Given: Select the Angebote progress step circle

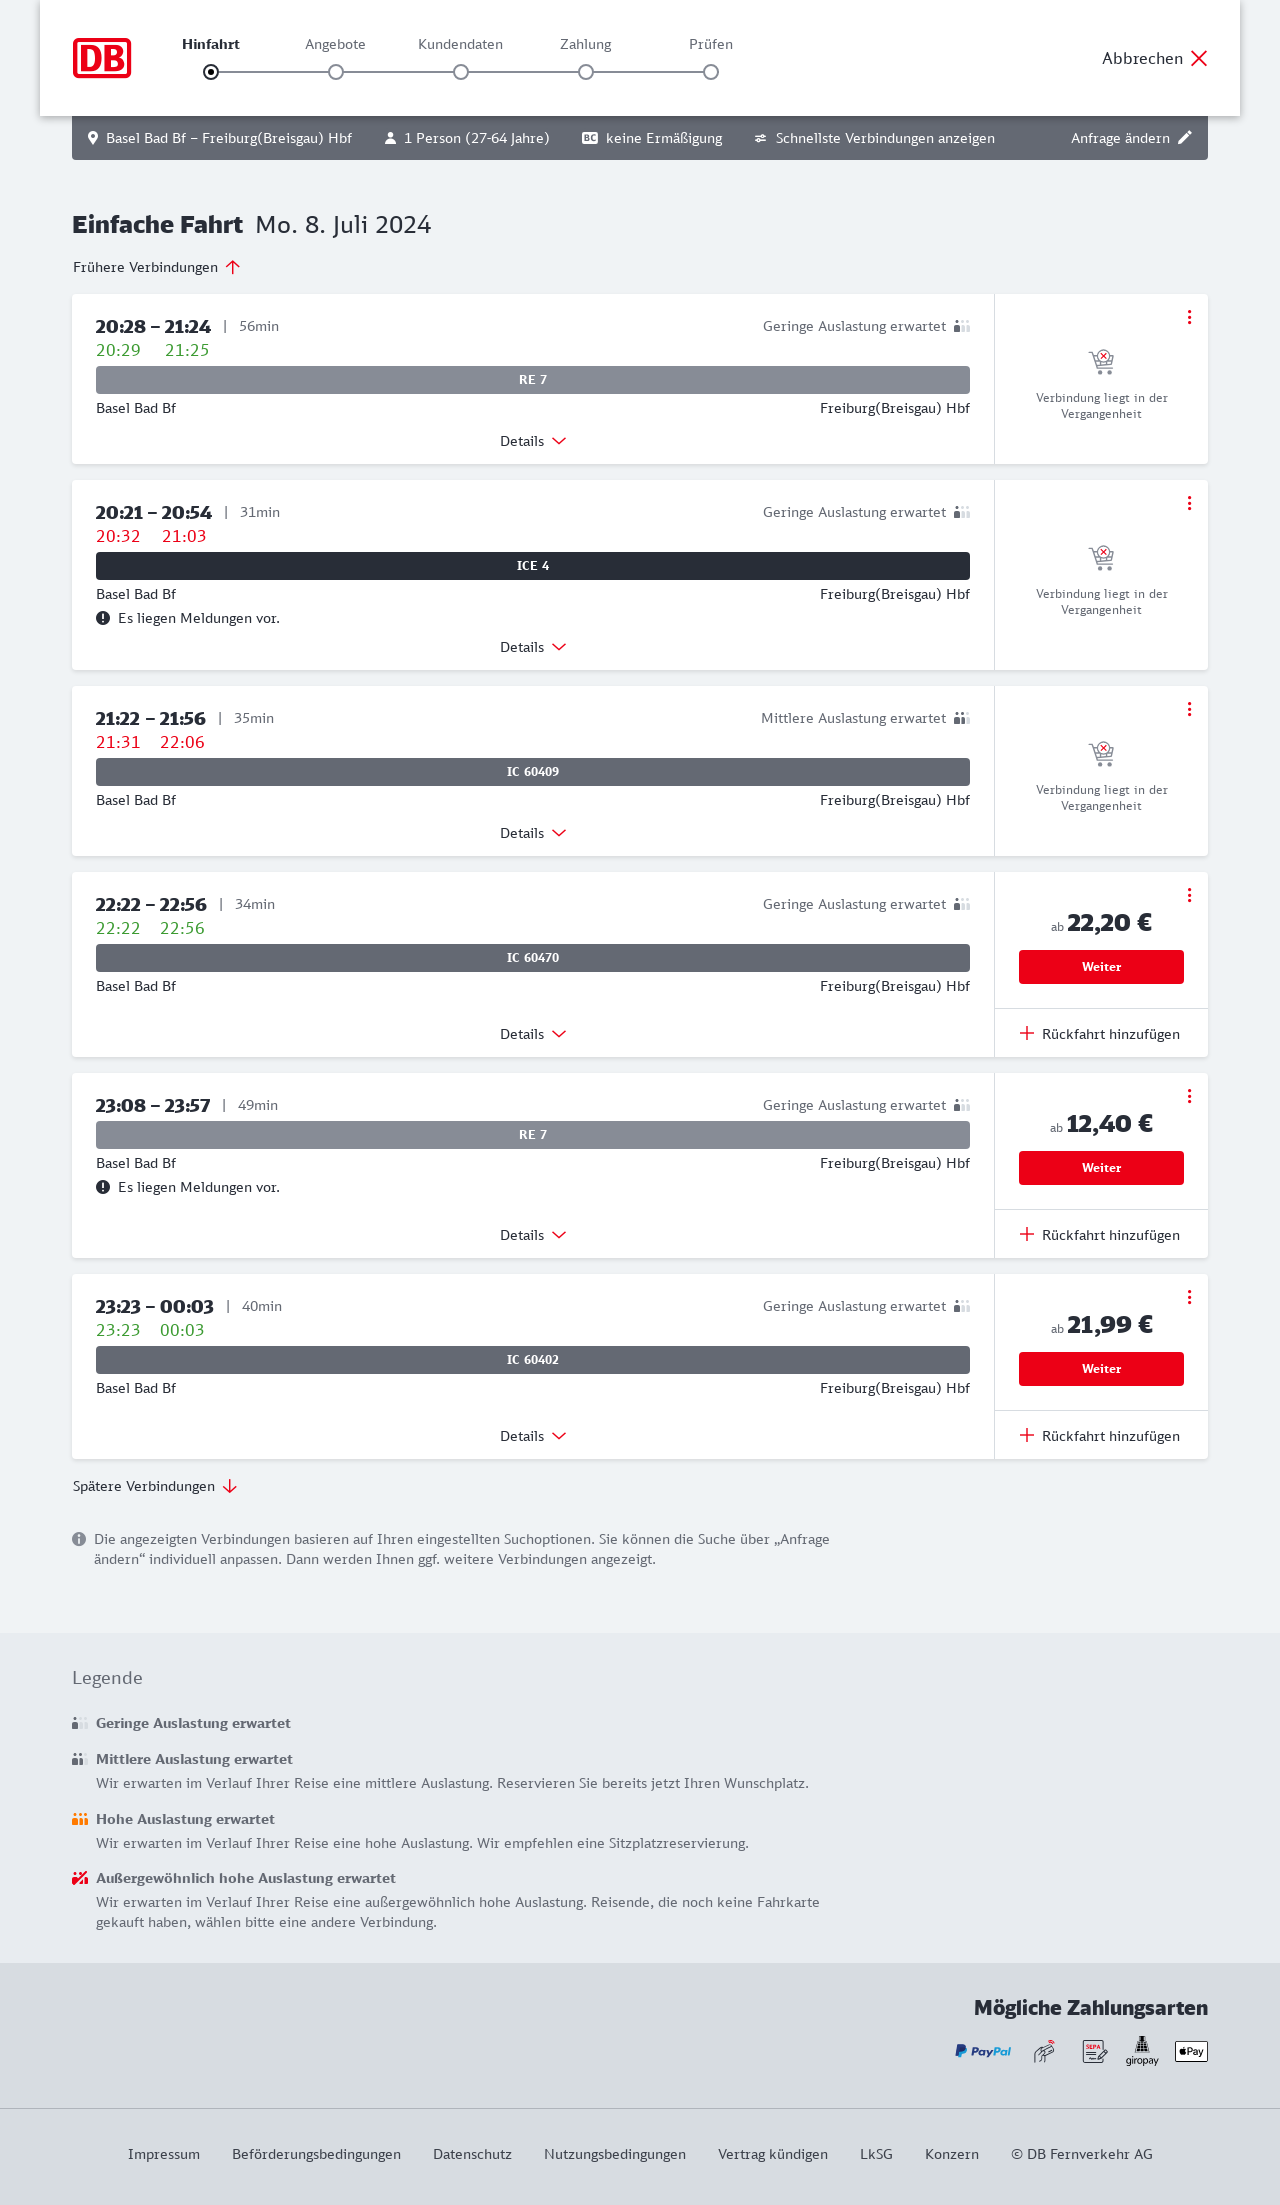Looking at the screenshot, I should pyautogui.click(x=336, y=72).
